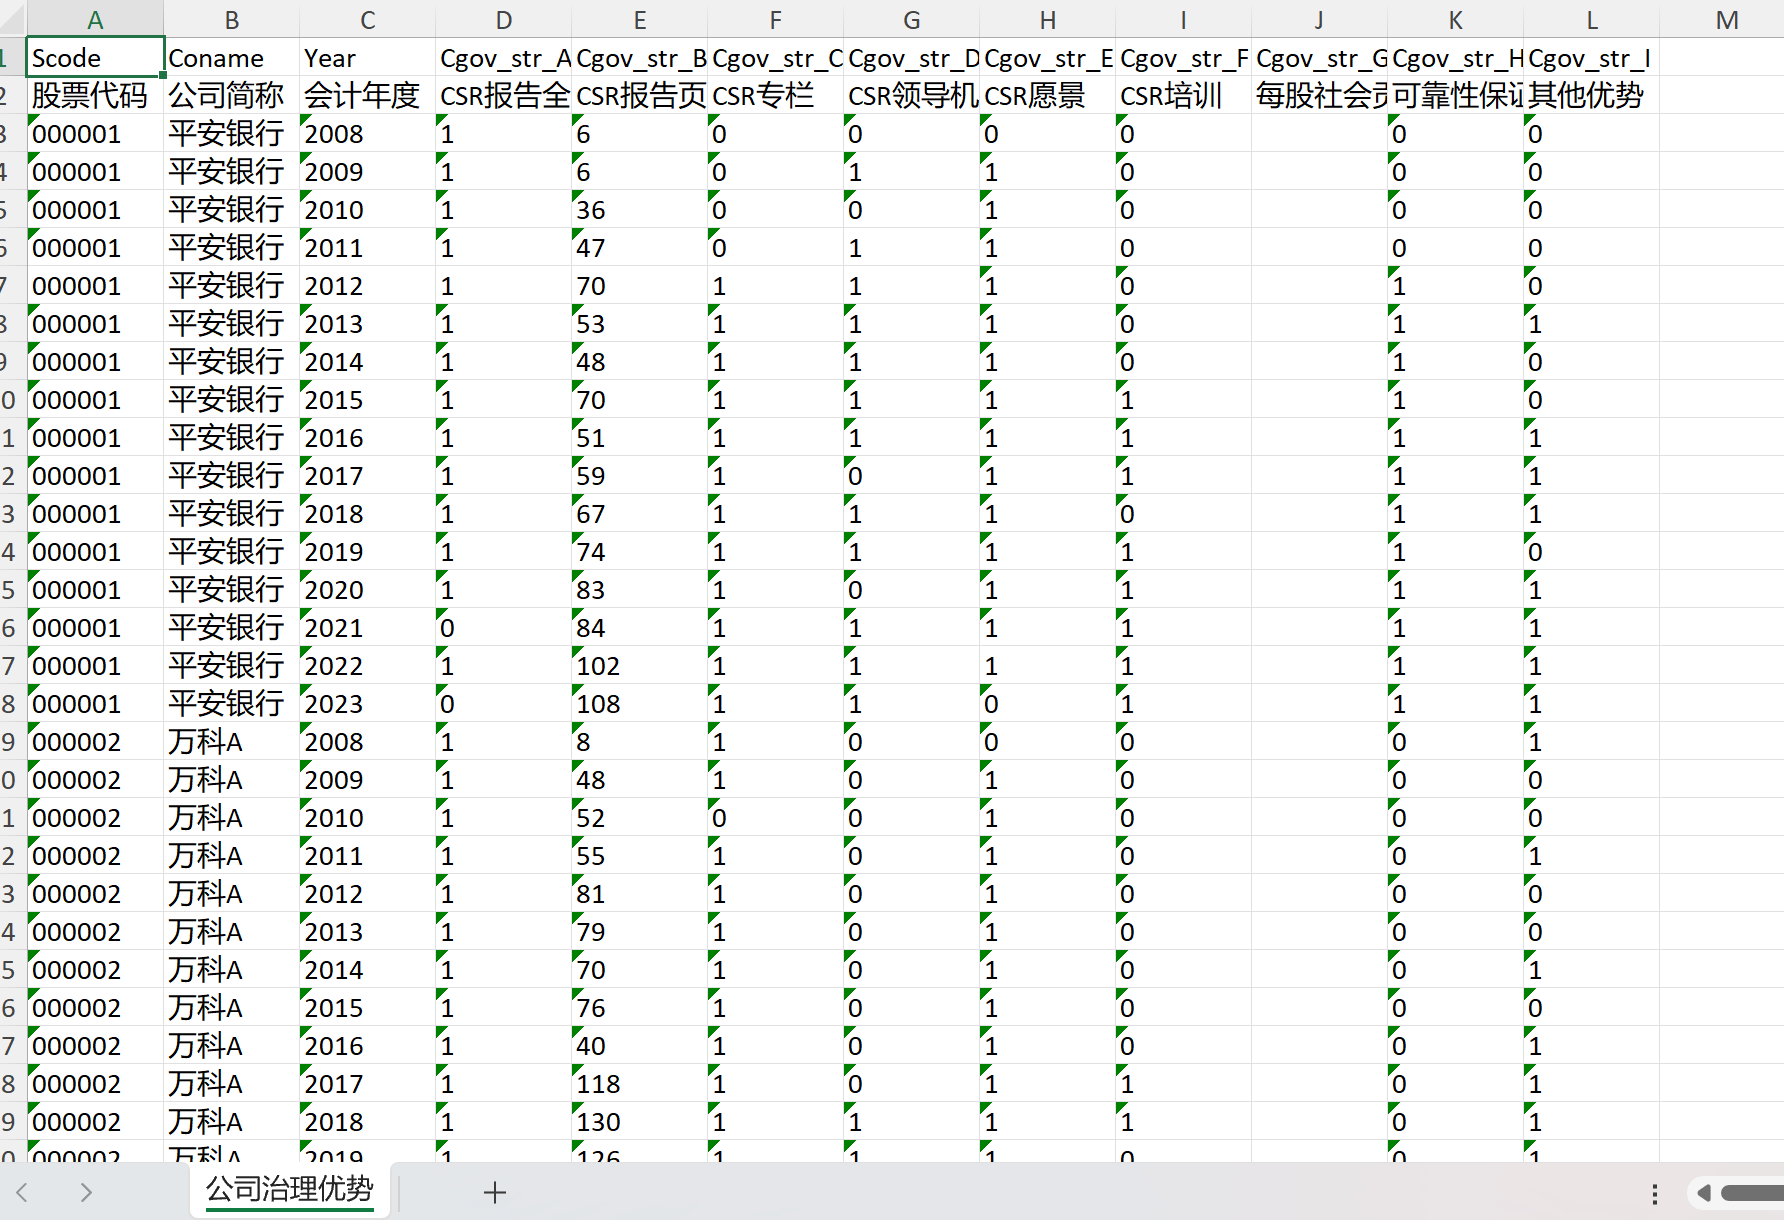Screen dimensions: 1784x1220
Task: Select column K by its header
Action: coord(1455,19)
